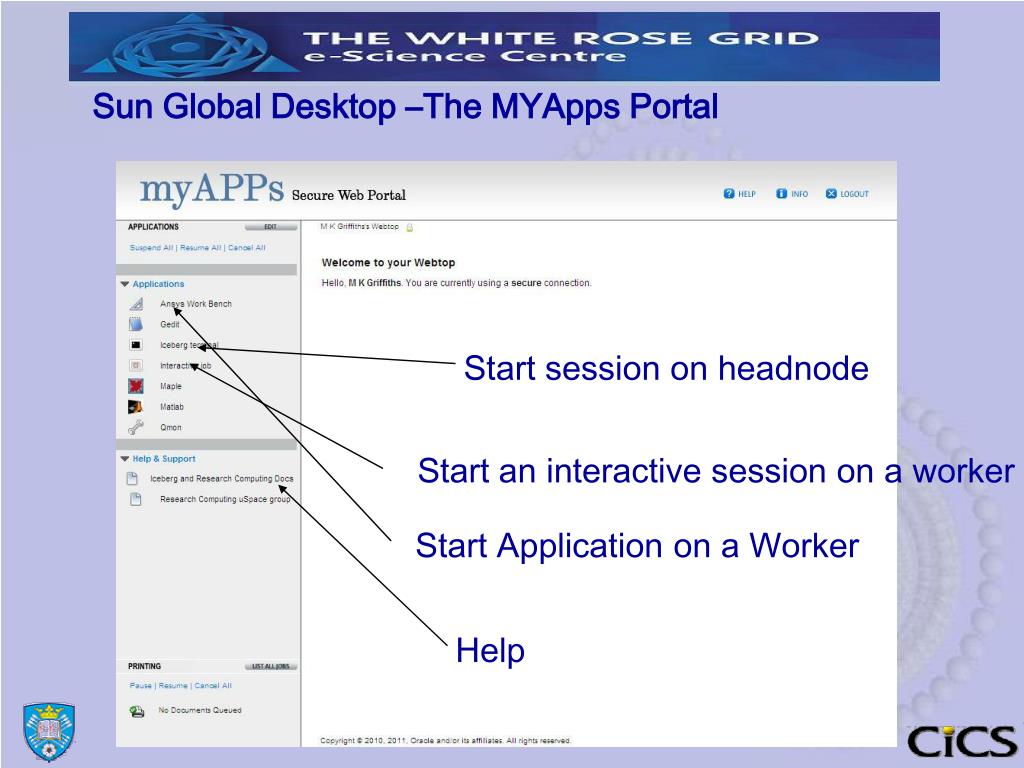Click Suspend All applications link
Screen dimensions: 1024x768
click(x=152, y=248)
